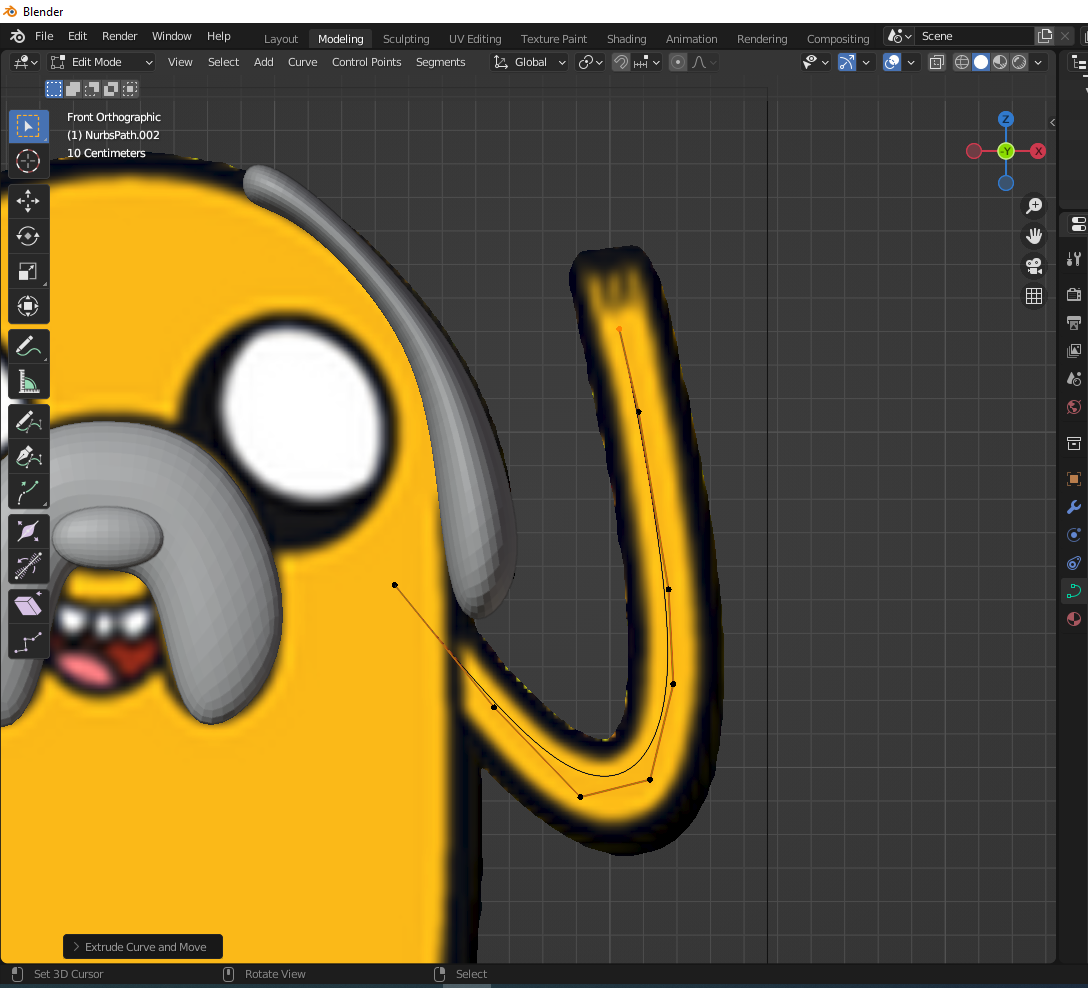Open Modifier properties blue wrench tab
The width and height of the screenshot is (1088, 988).
point(1074,507)
